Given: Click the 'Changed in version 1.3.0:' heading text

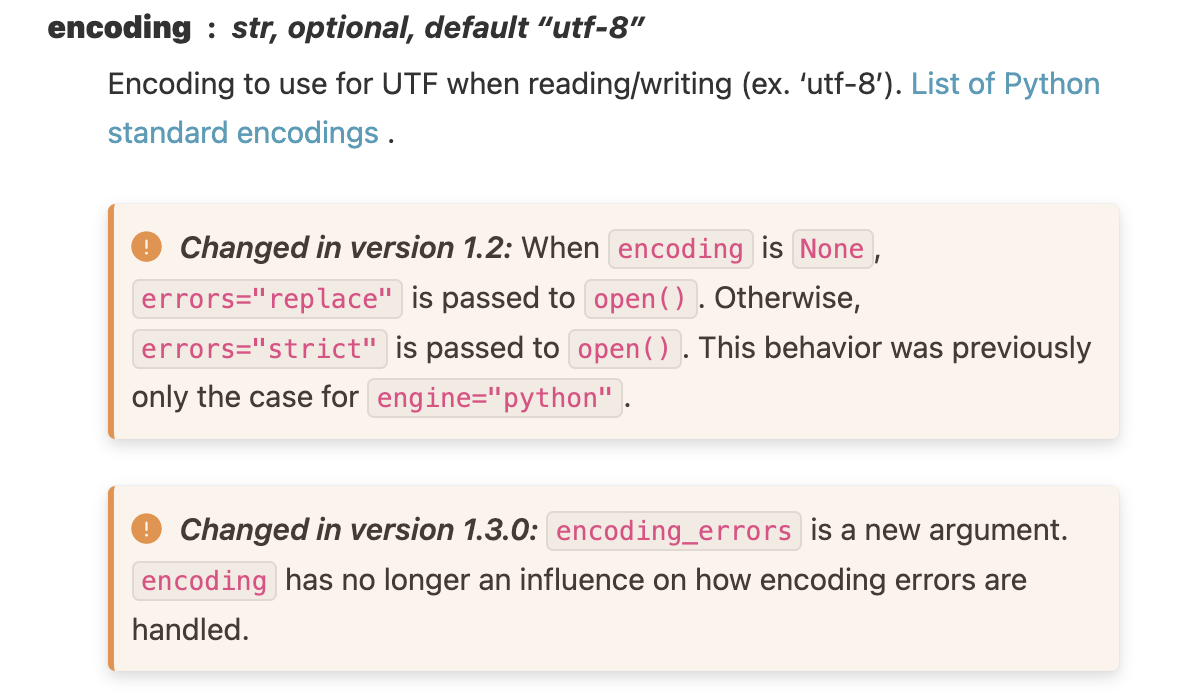Looking at the screenshot, I should [358, 529].
